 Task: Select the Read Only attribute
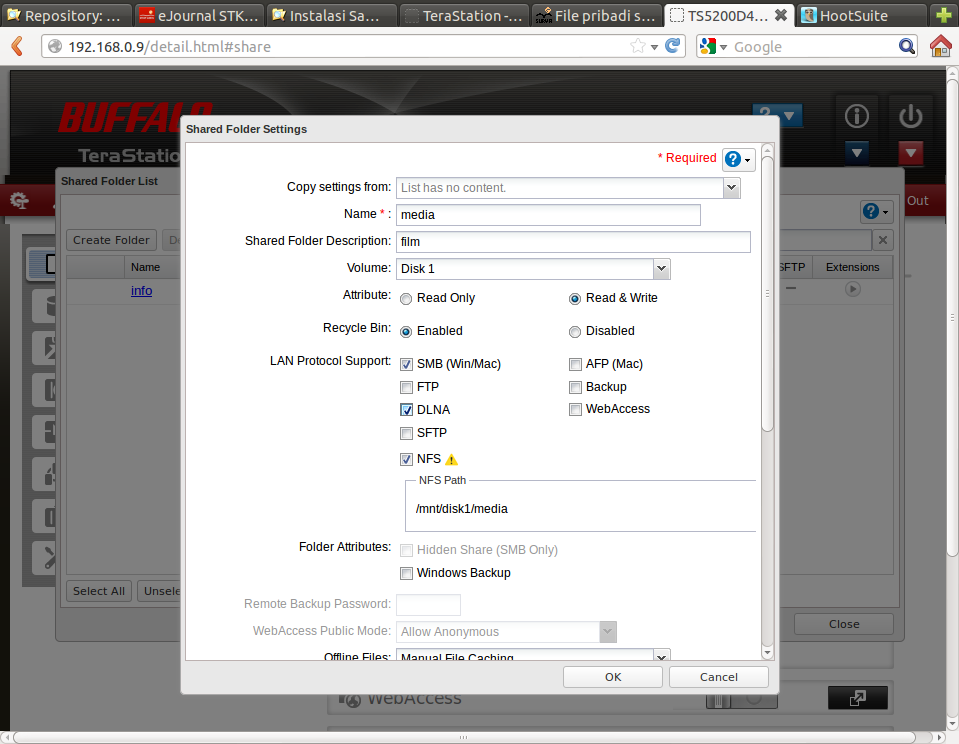click(406, 299)
